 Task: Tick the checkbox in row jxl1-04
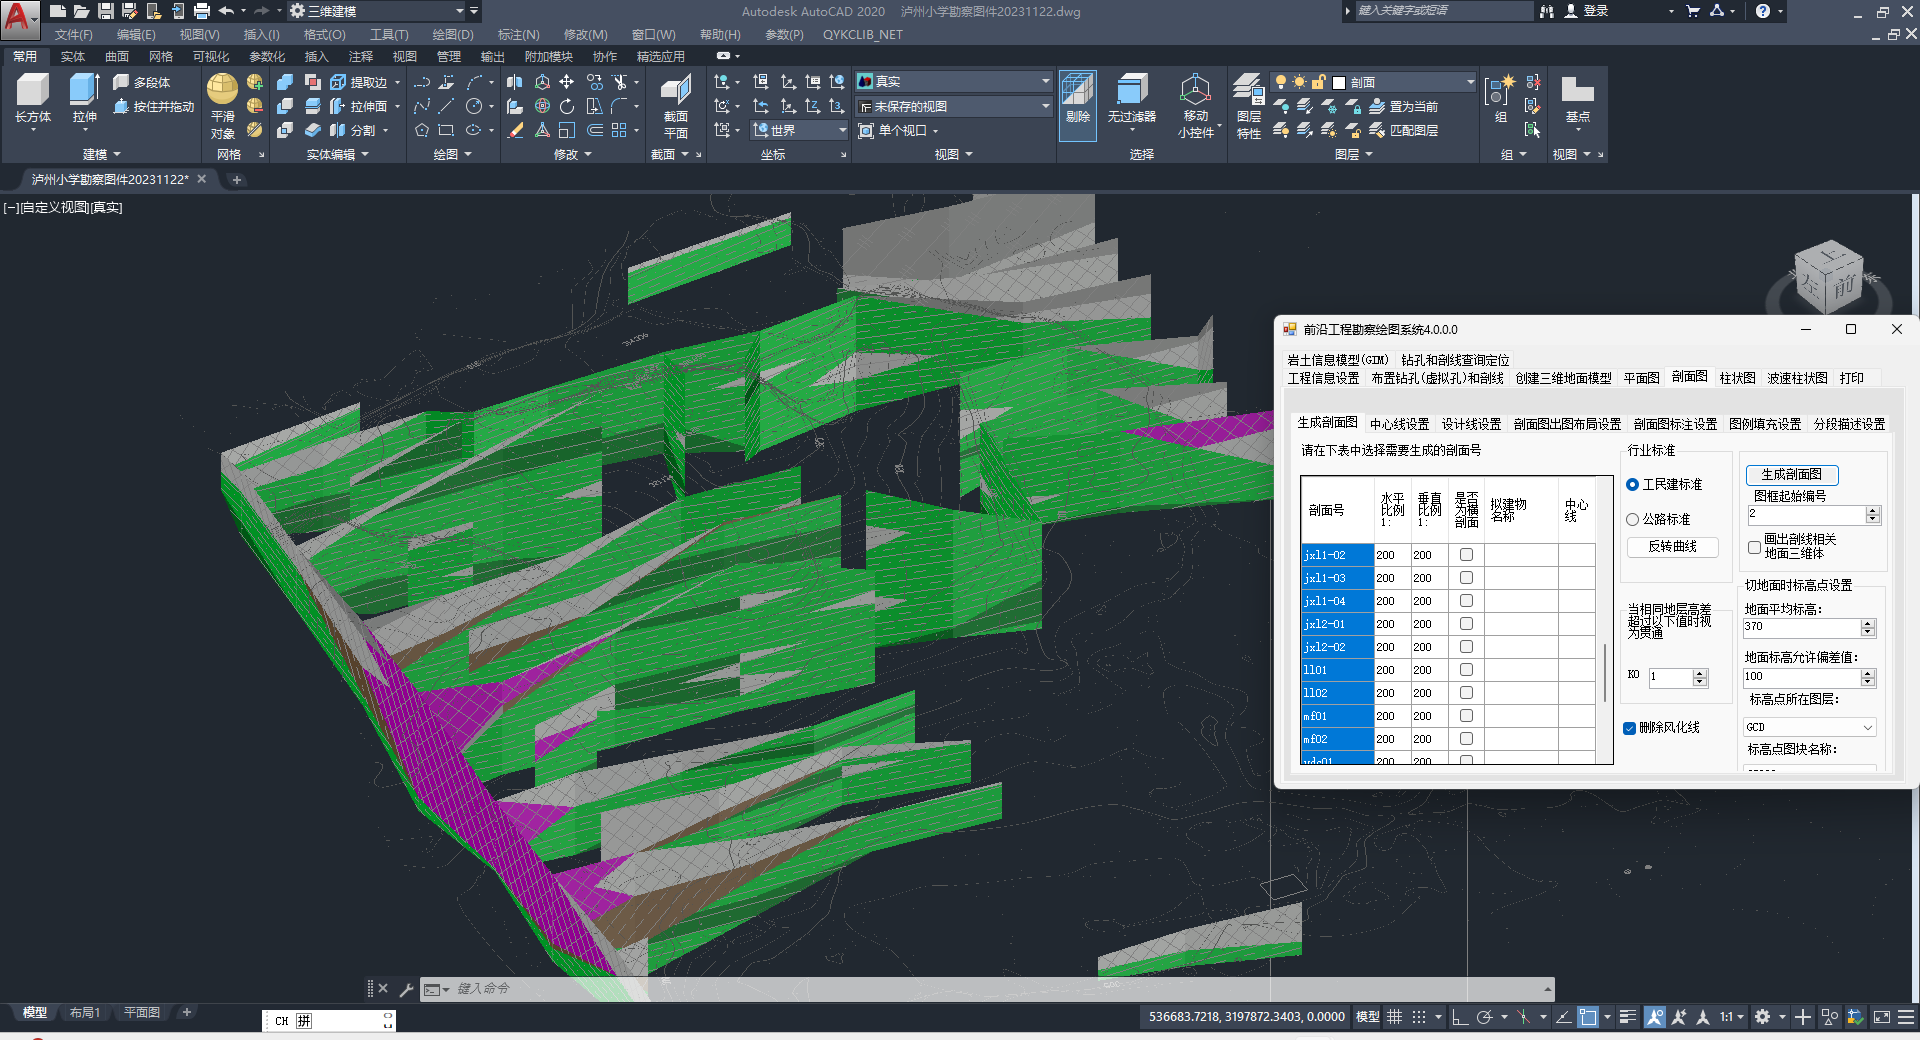(x=1466, y=601)
